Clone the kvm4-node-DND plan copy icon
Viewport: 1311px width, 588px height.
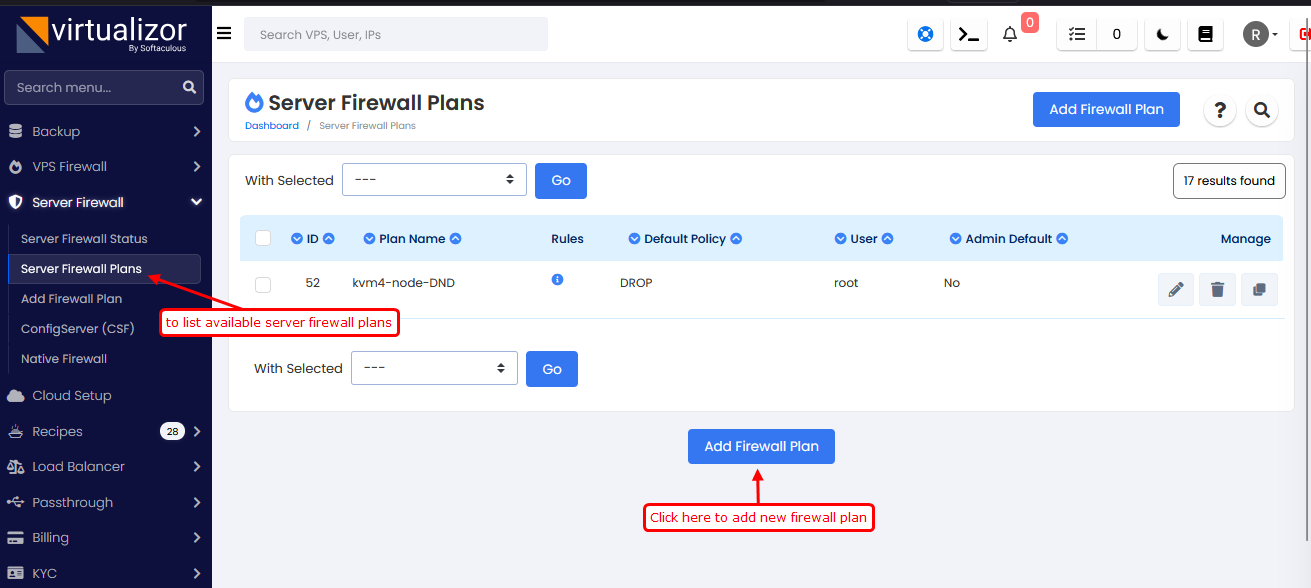(x=1259, y=290)
